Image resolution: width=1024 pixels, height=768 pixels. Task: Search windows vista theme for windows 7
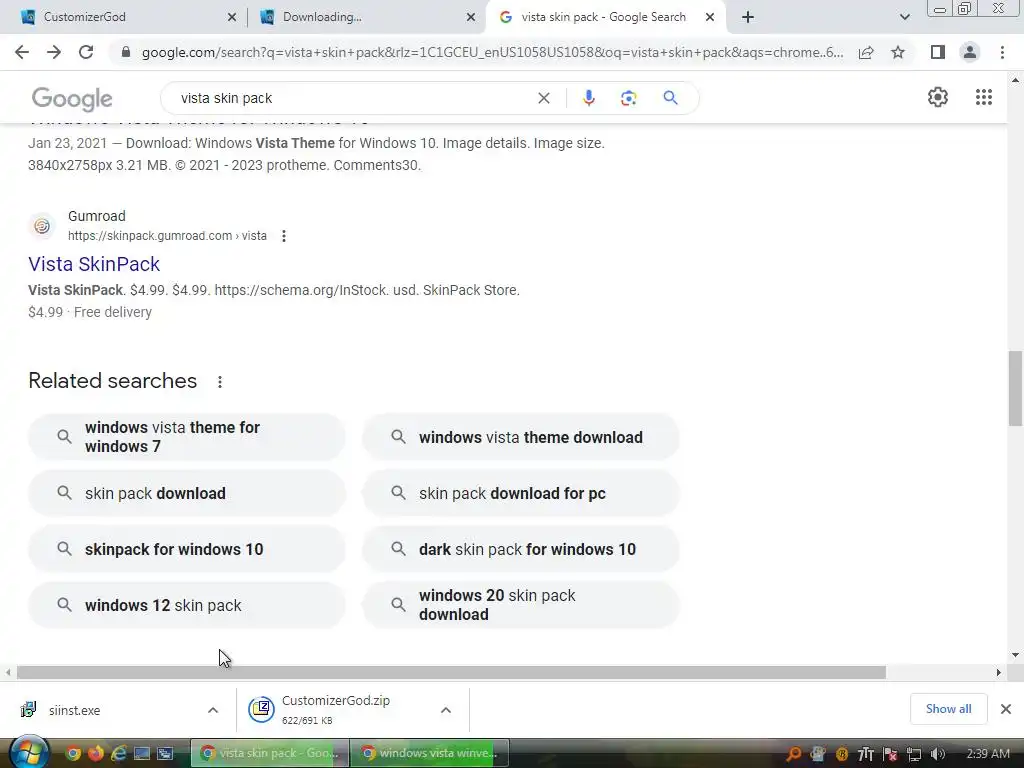(x=187, y=437)
